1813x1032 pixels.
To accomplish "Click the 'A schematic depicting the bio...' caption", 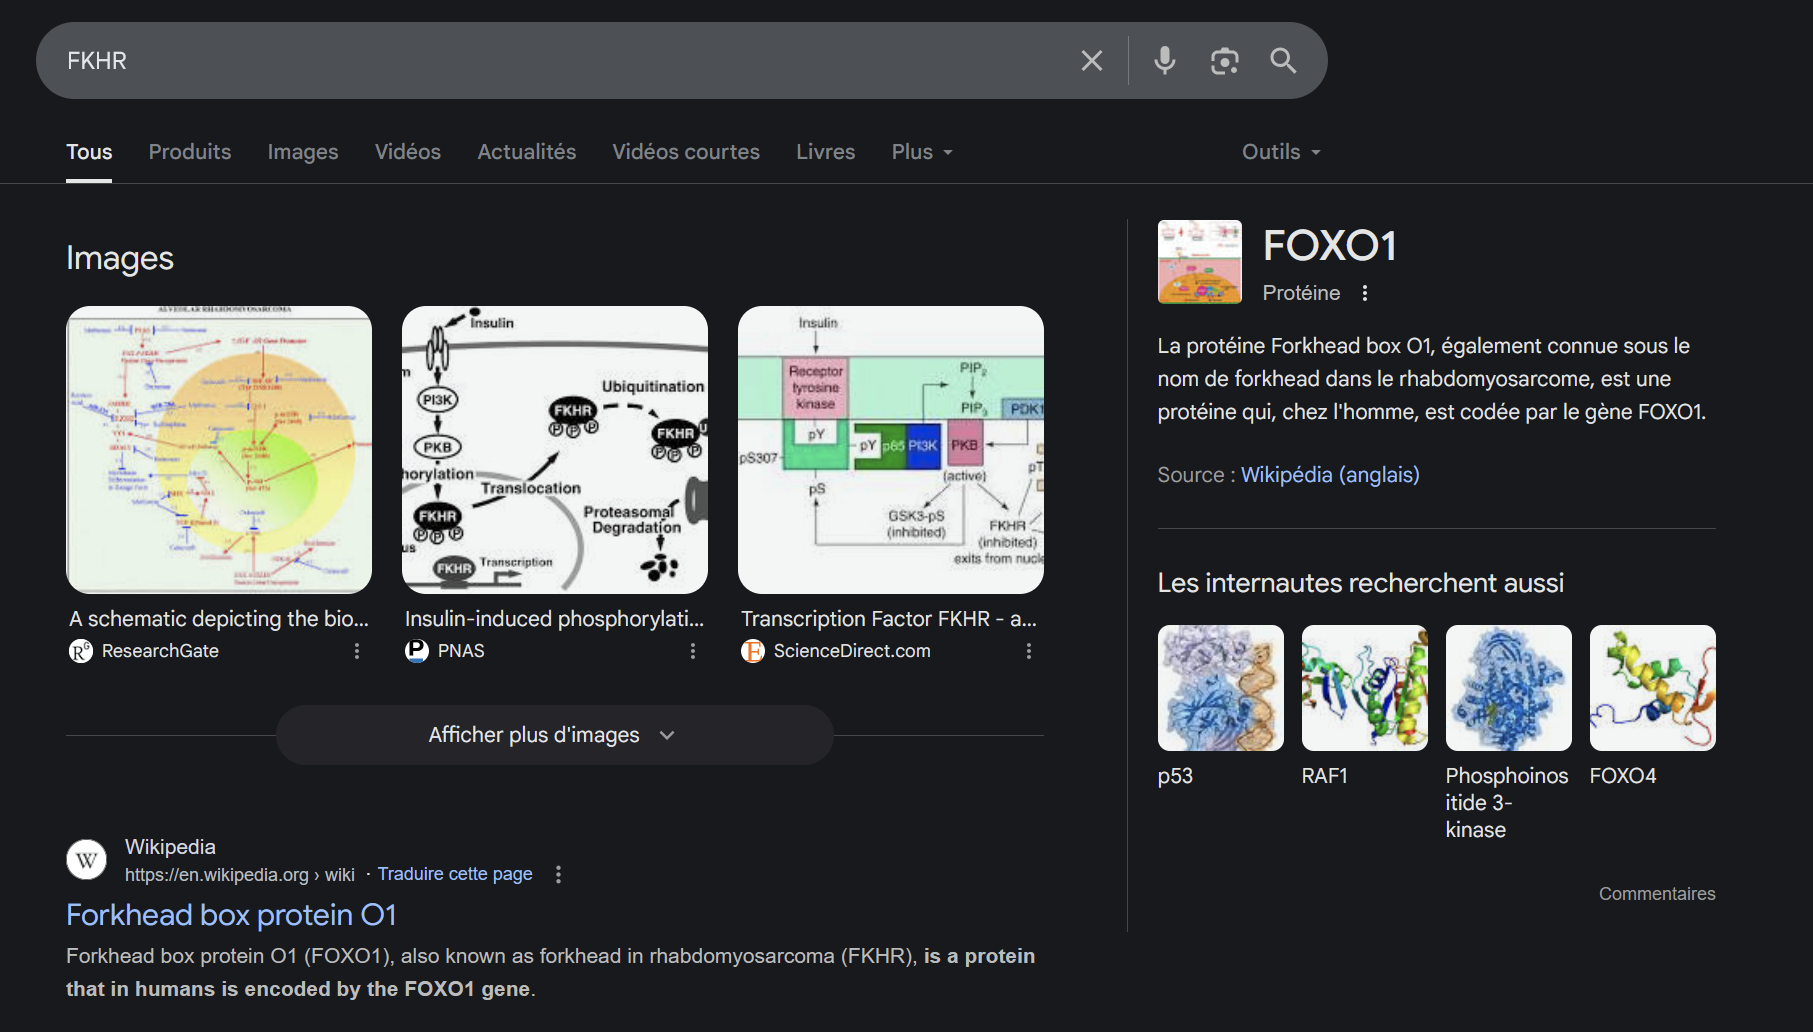I will tap(219, 619).
